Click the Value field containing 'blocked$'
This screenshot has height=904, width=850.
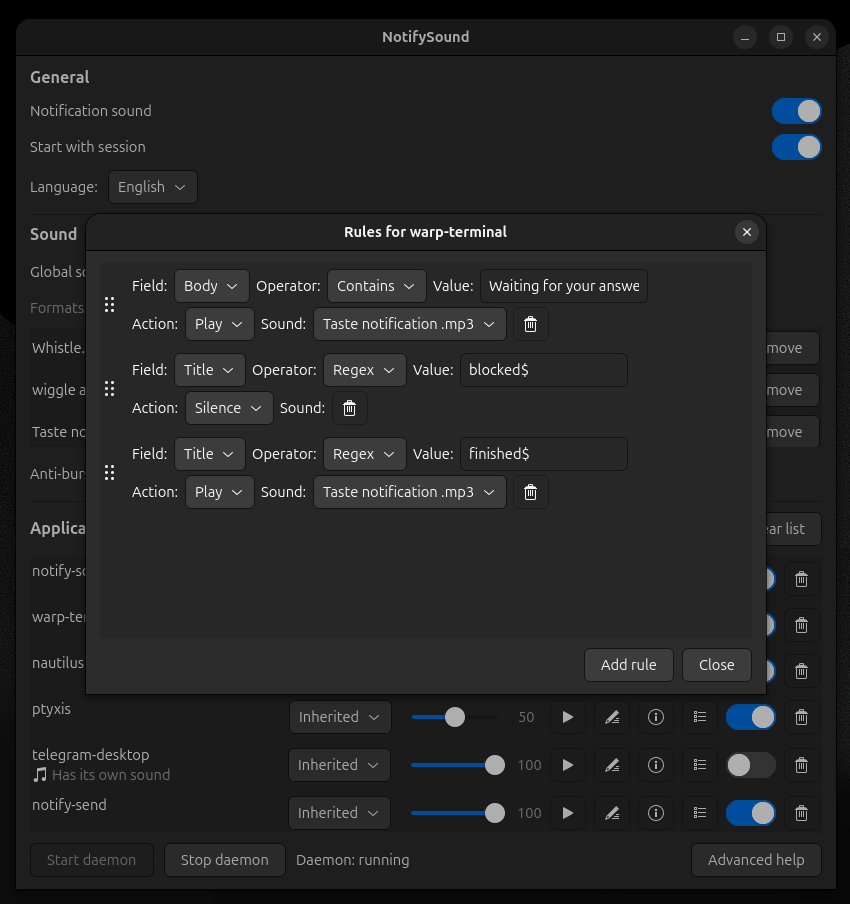pyautogui.click(x=544, y=370)
